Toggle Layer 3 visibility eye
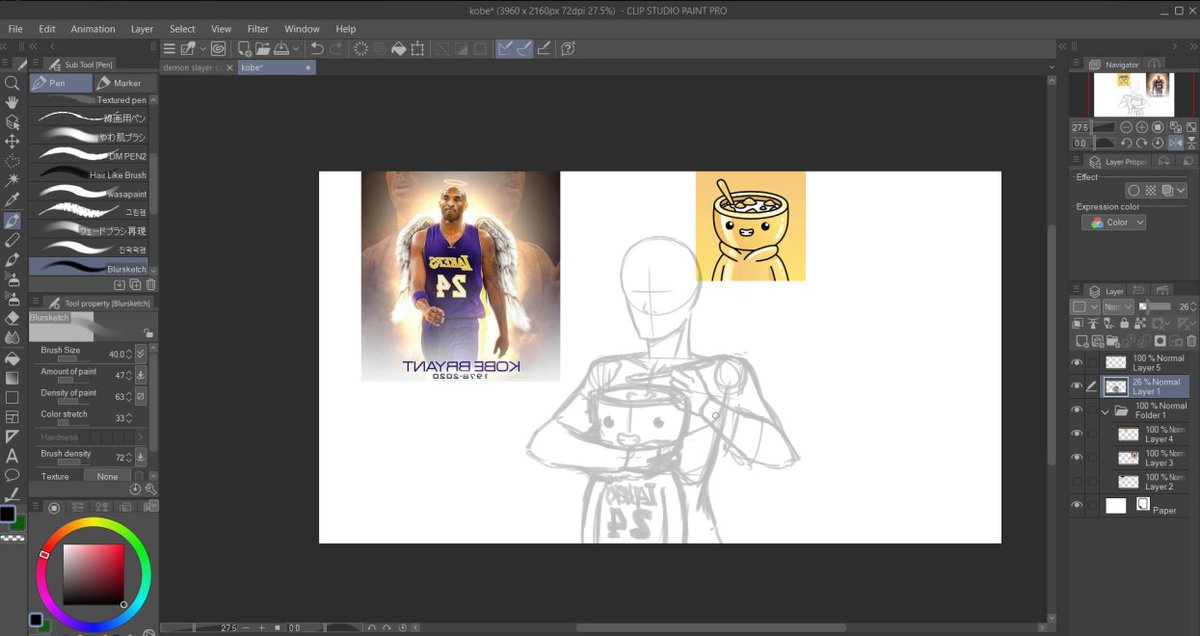This screenshot has height=636, width=1200. 1077,458
